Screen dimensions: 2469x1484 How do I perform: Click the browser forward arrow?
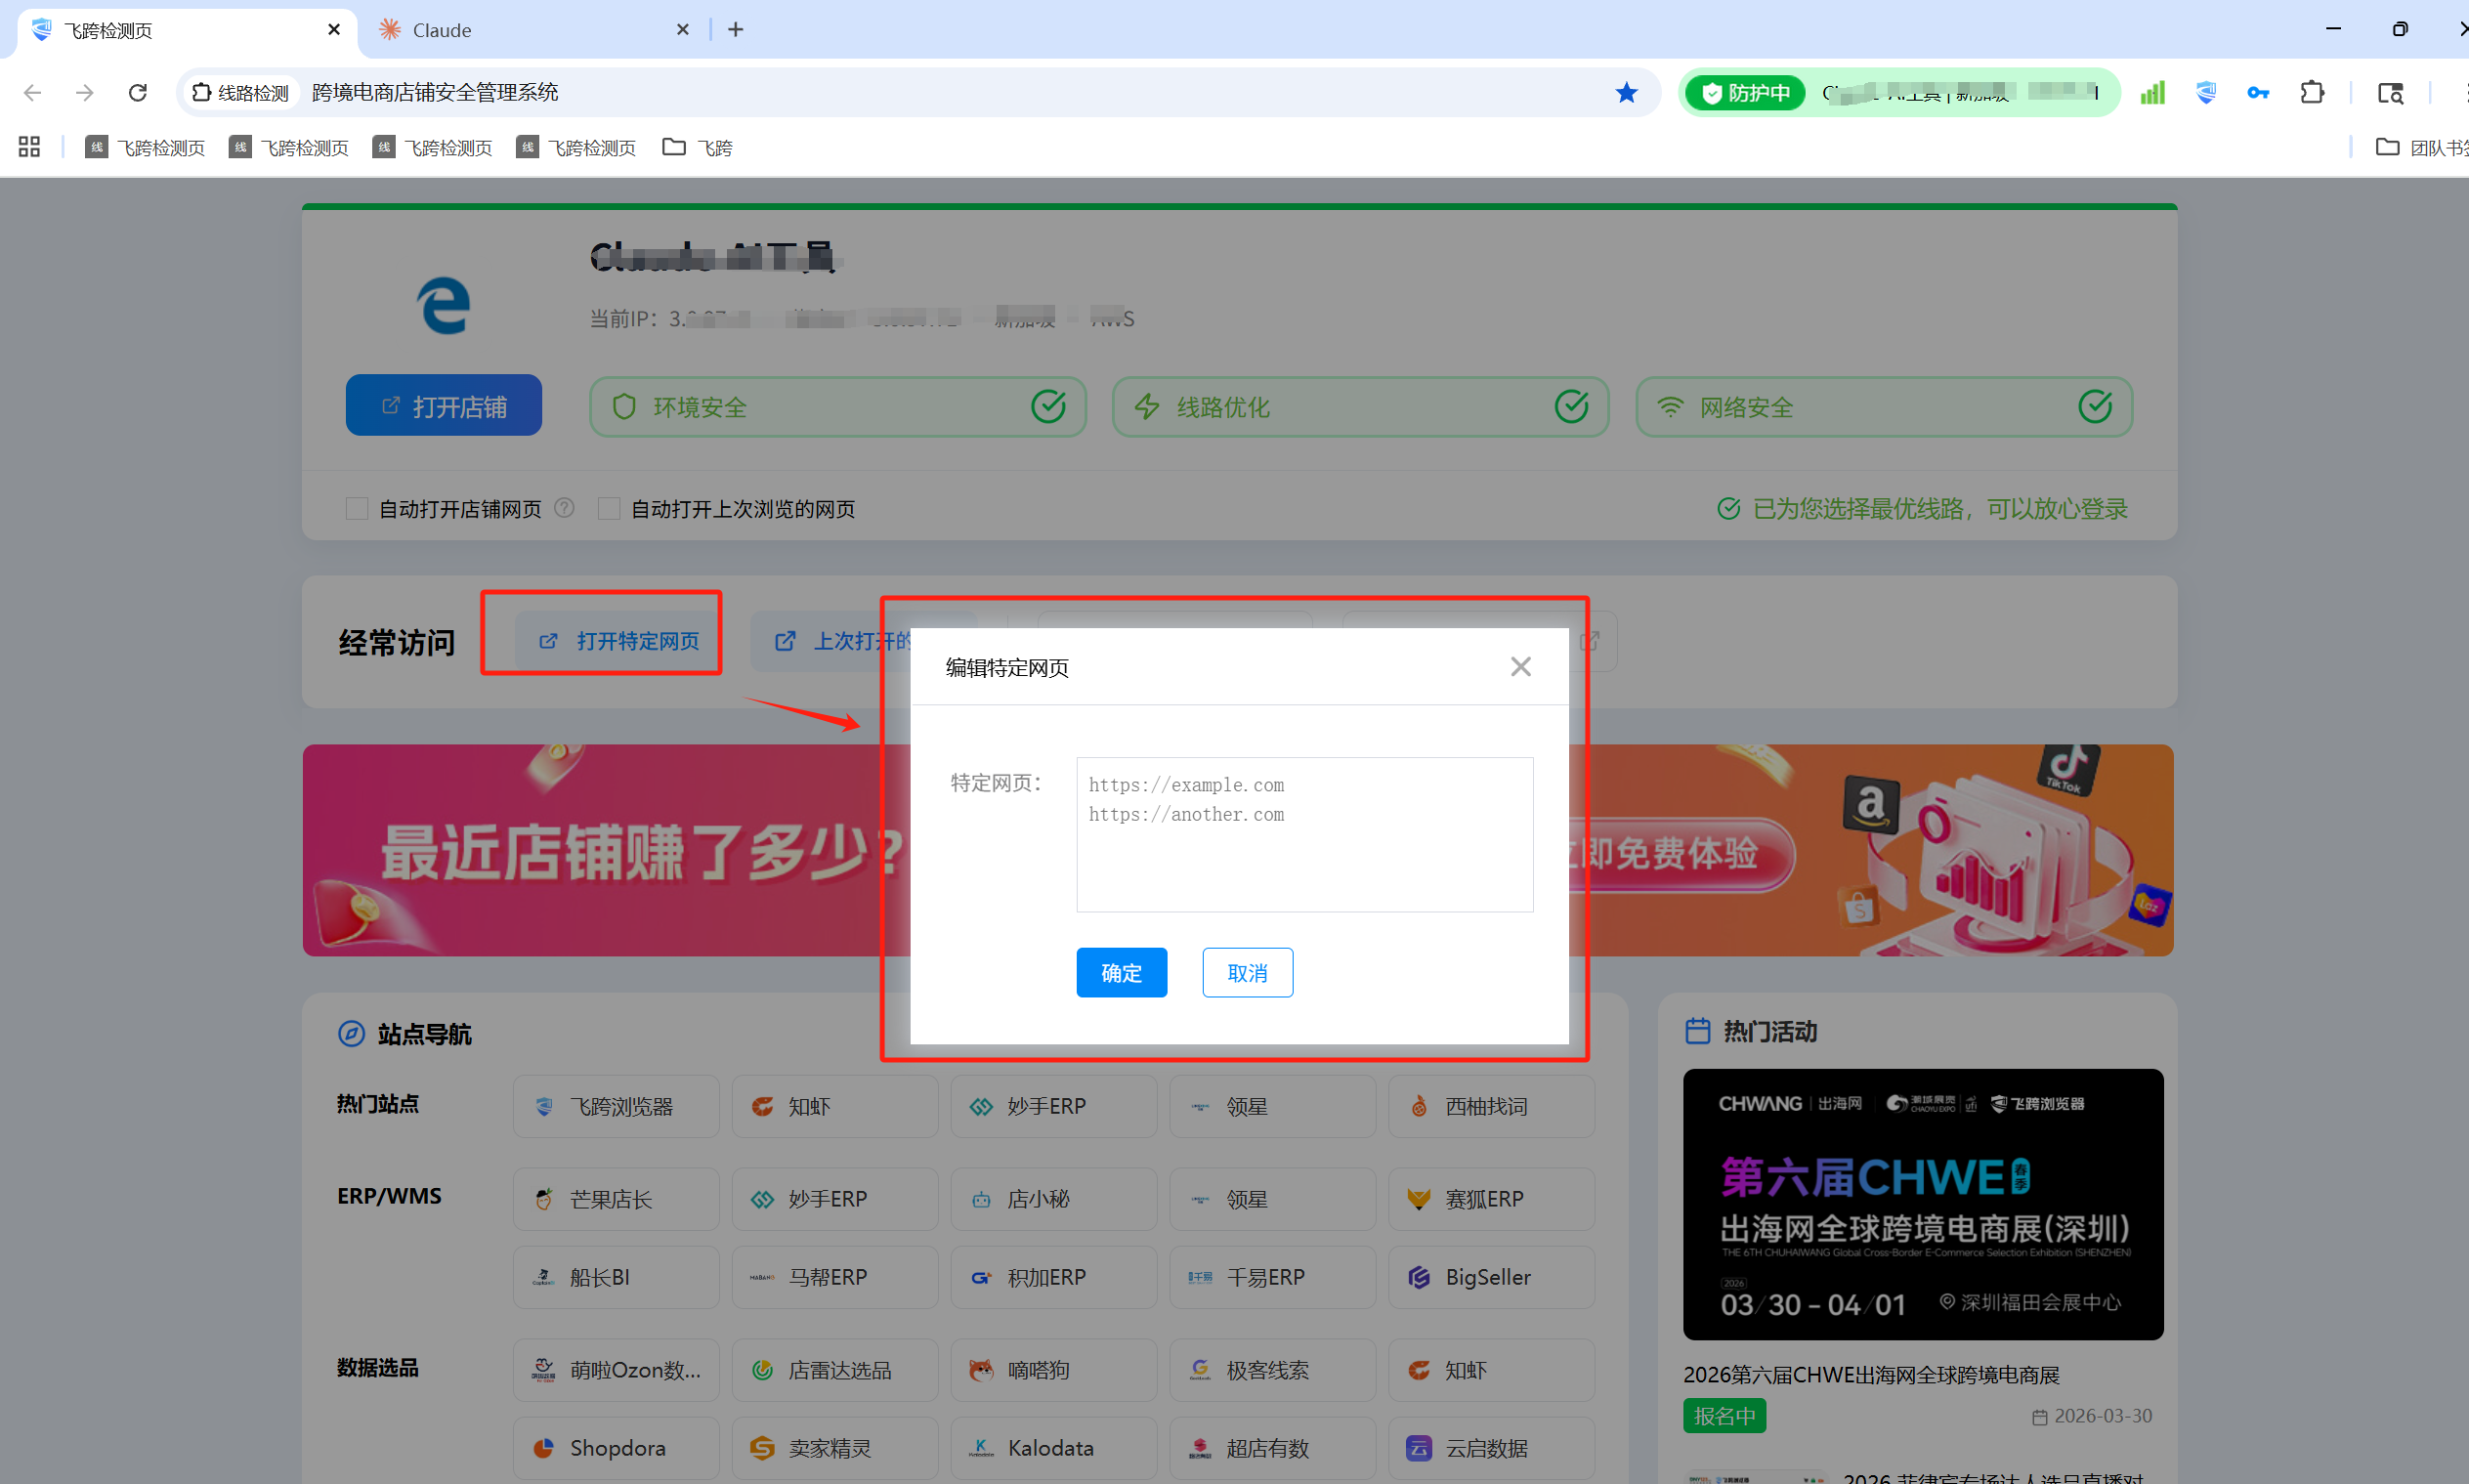pyautogui.click(x=85, y=93)
